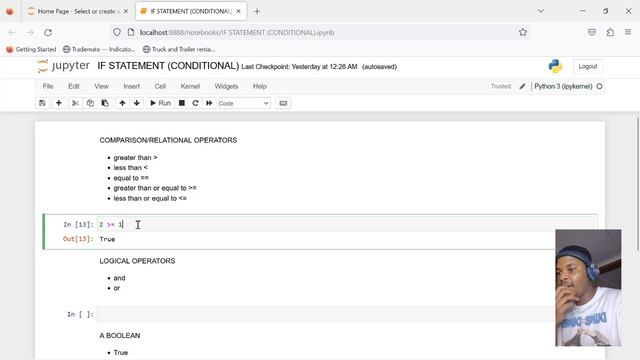Click the greater than or equal to >= bullet
The image size is (640, 360).
point(155,188)
